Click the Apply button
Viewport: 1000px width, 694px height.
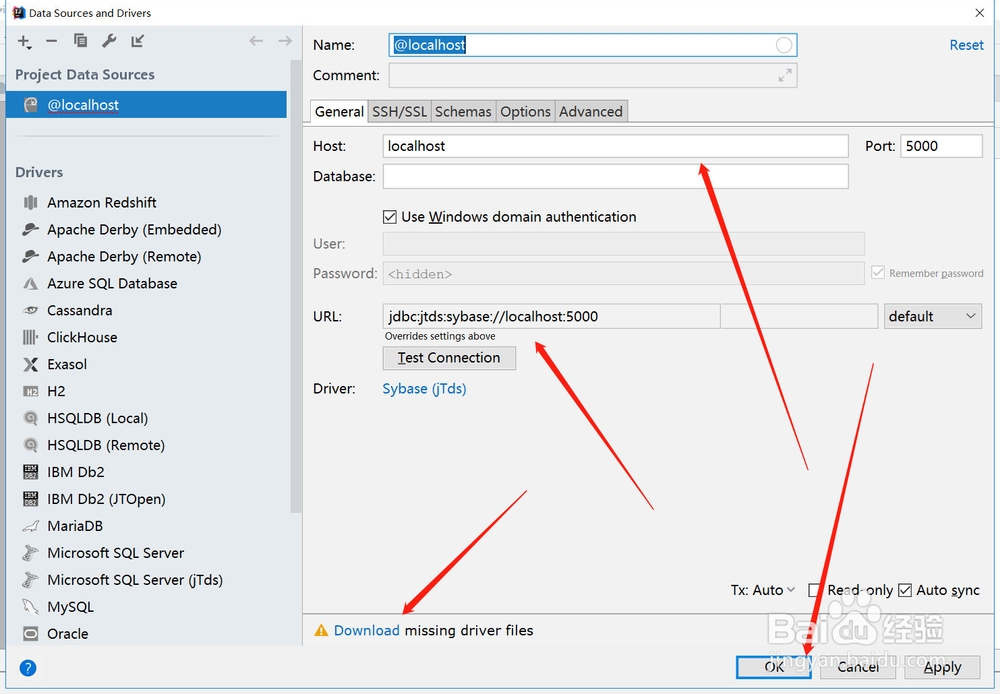(x=942, y=667)
